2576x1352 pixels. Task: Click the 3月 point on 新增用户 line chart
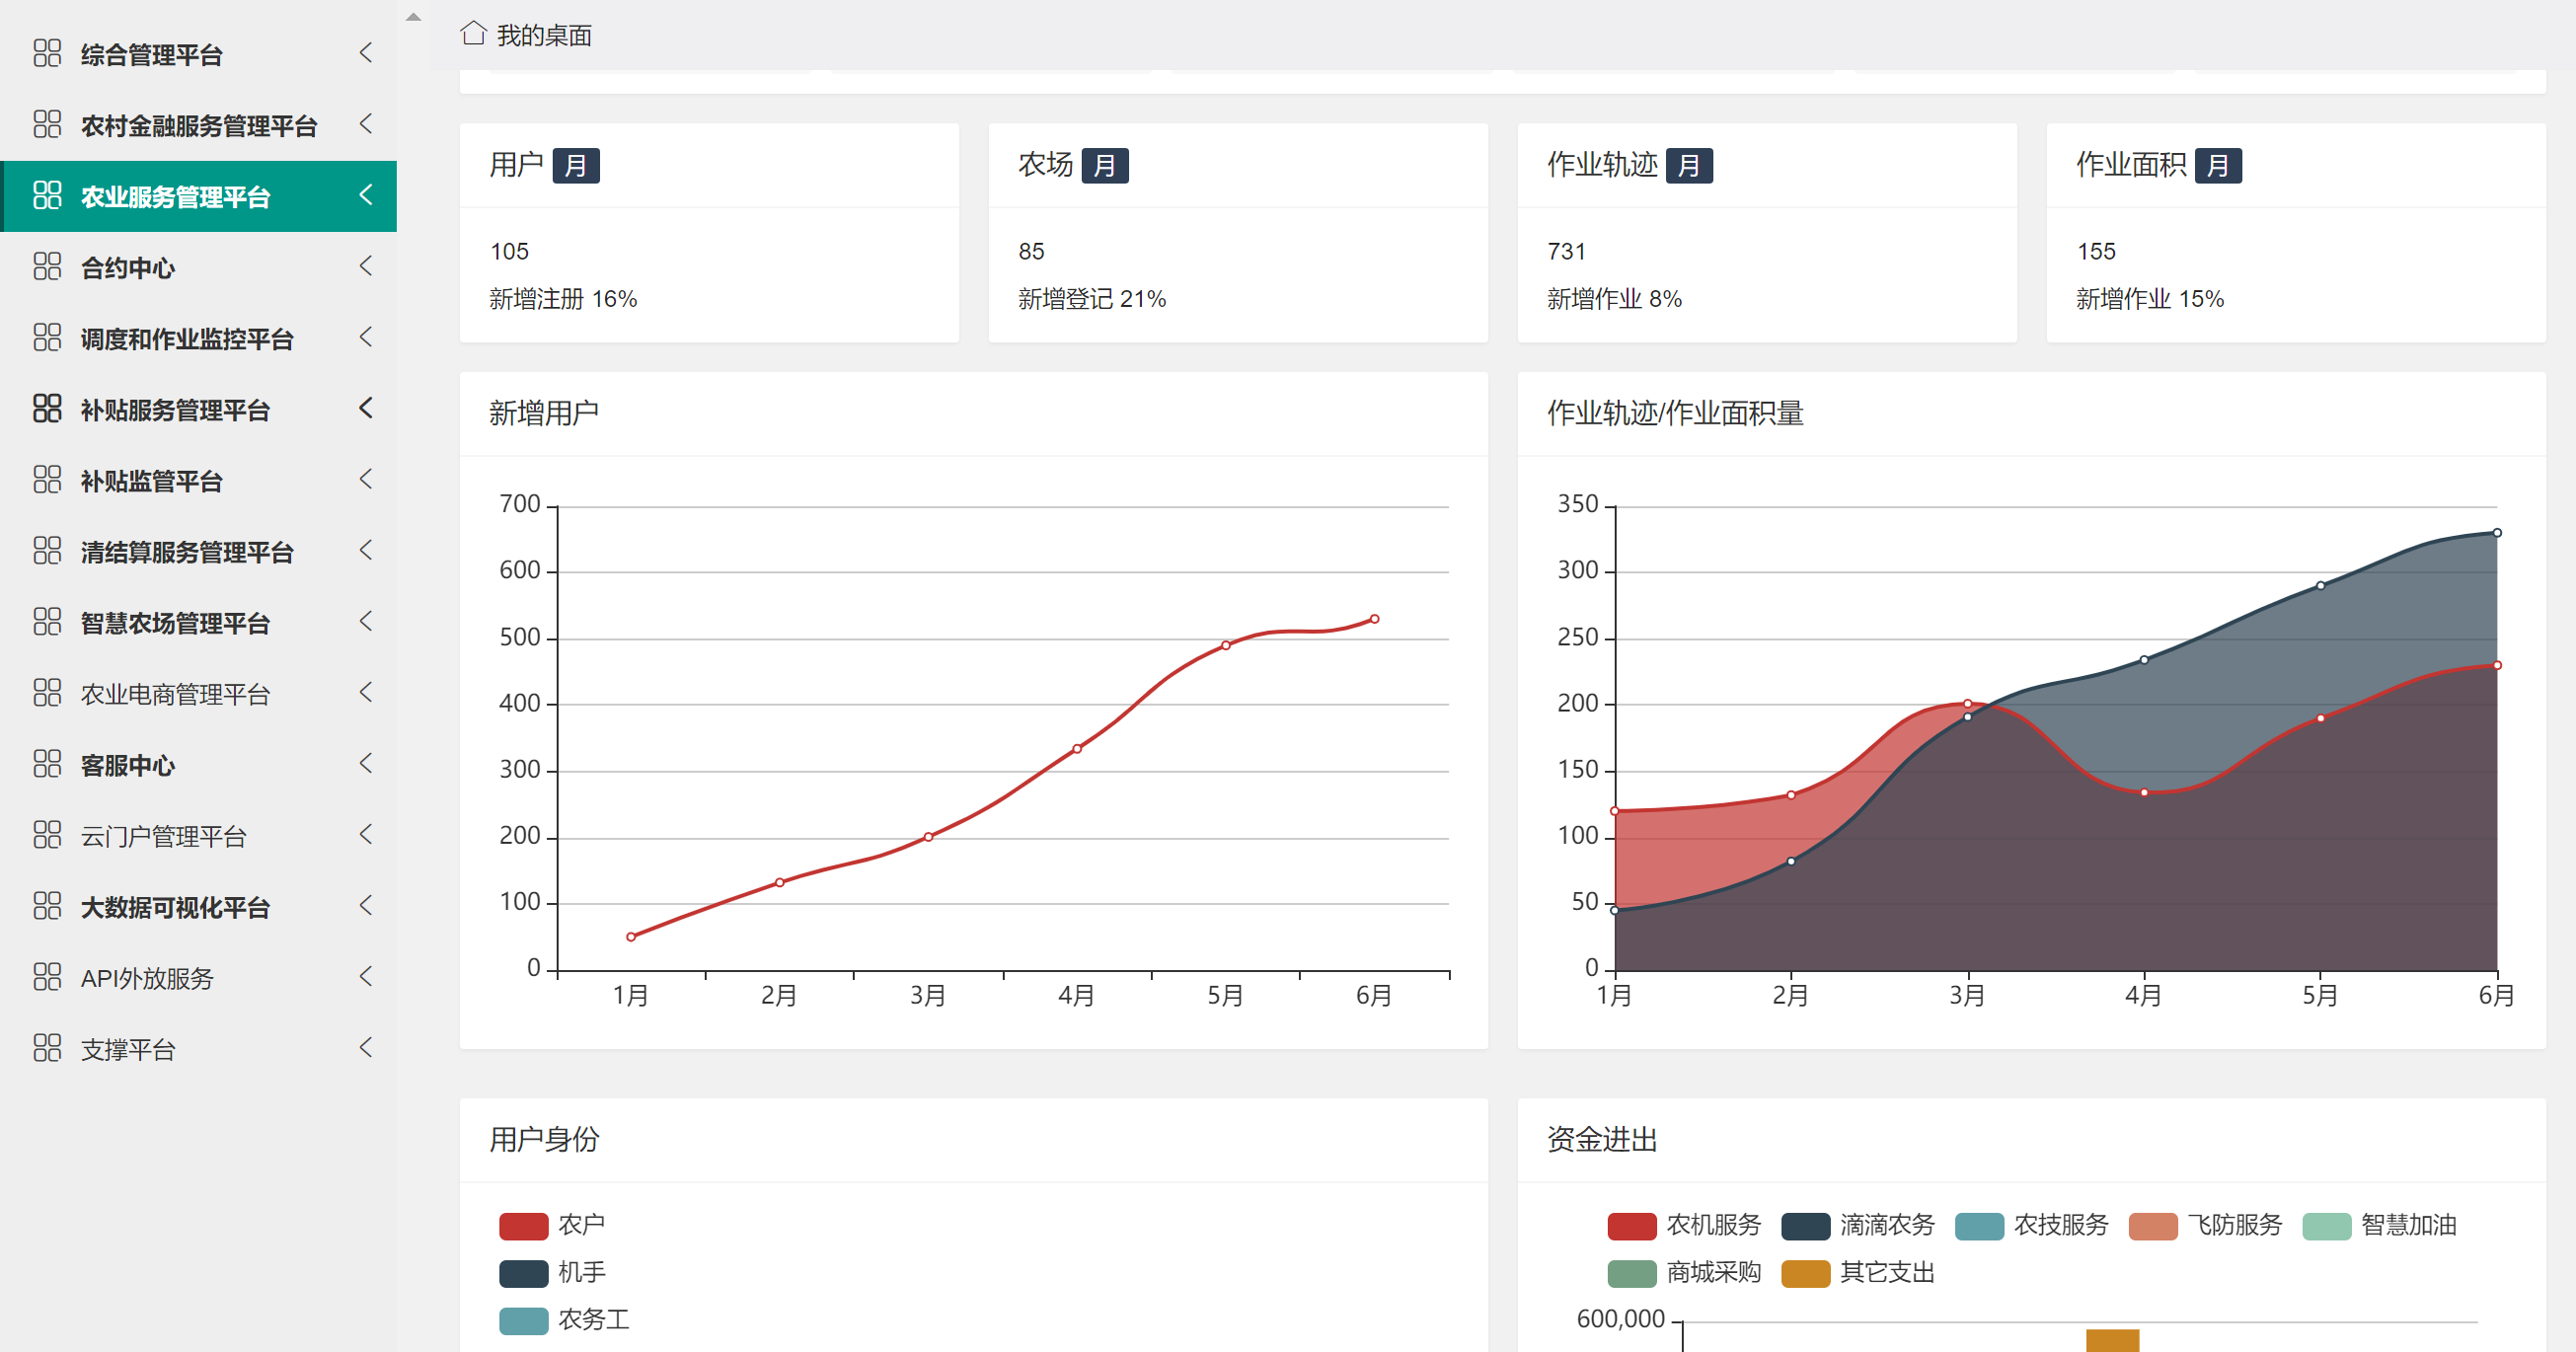(928, 836)
